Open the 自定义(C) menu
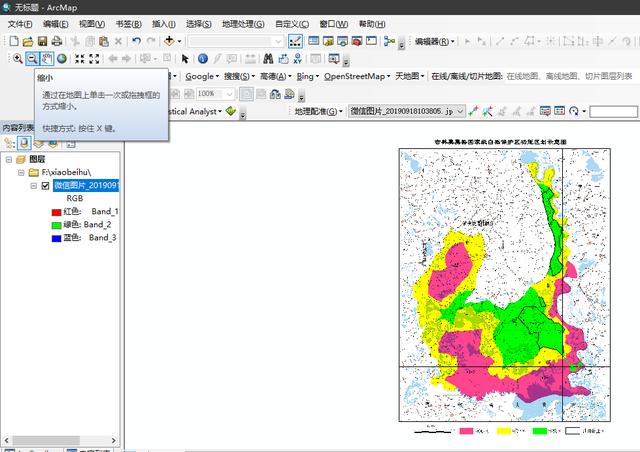Image resolution: width=640 pixels, height=452 pixels. pyautogui.click(x=292, y=24)
